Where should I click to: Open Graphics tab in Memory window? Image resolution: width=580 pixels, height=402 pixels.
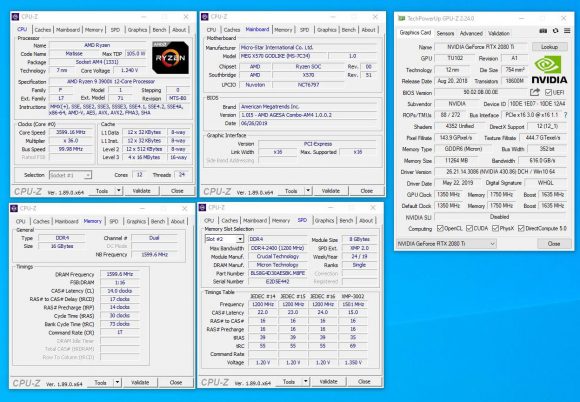[x=136, y=221]
